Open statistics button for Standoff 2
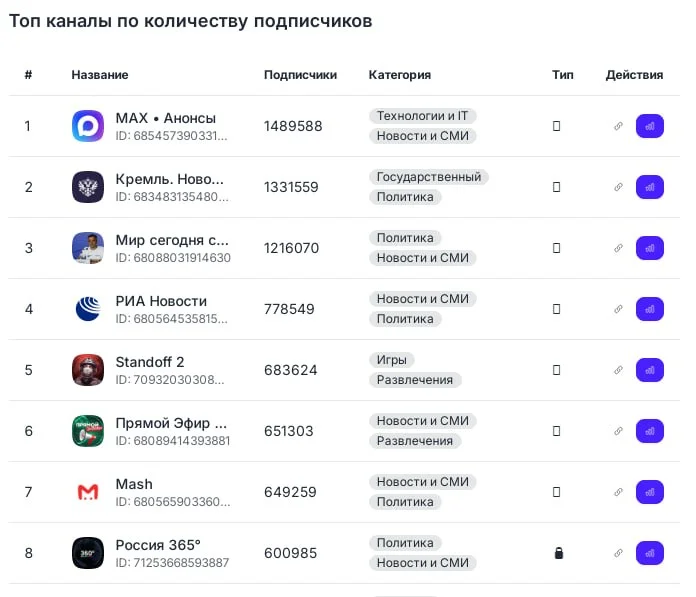Screen dimensions: 696x597 pos(650,370)
